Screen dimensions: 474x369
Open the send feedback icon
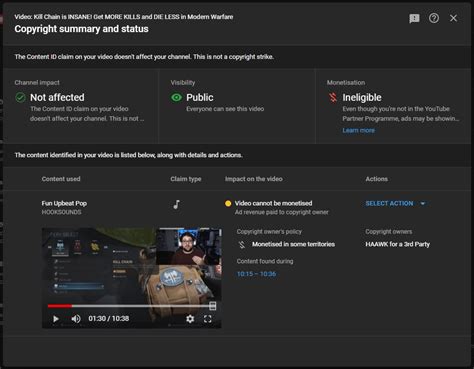[414, 18]
